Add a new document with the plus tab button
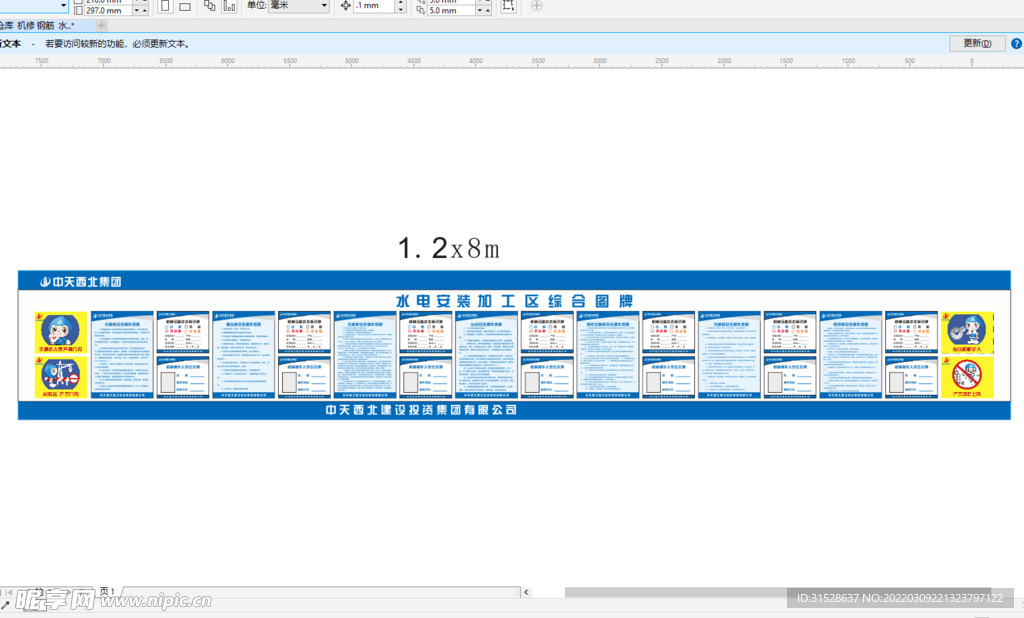1024x618 pixels. coord(101,25)
